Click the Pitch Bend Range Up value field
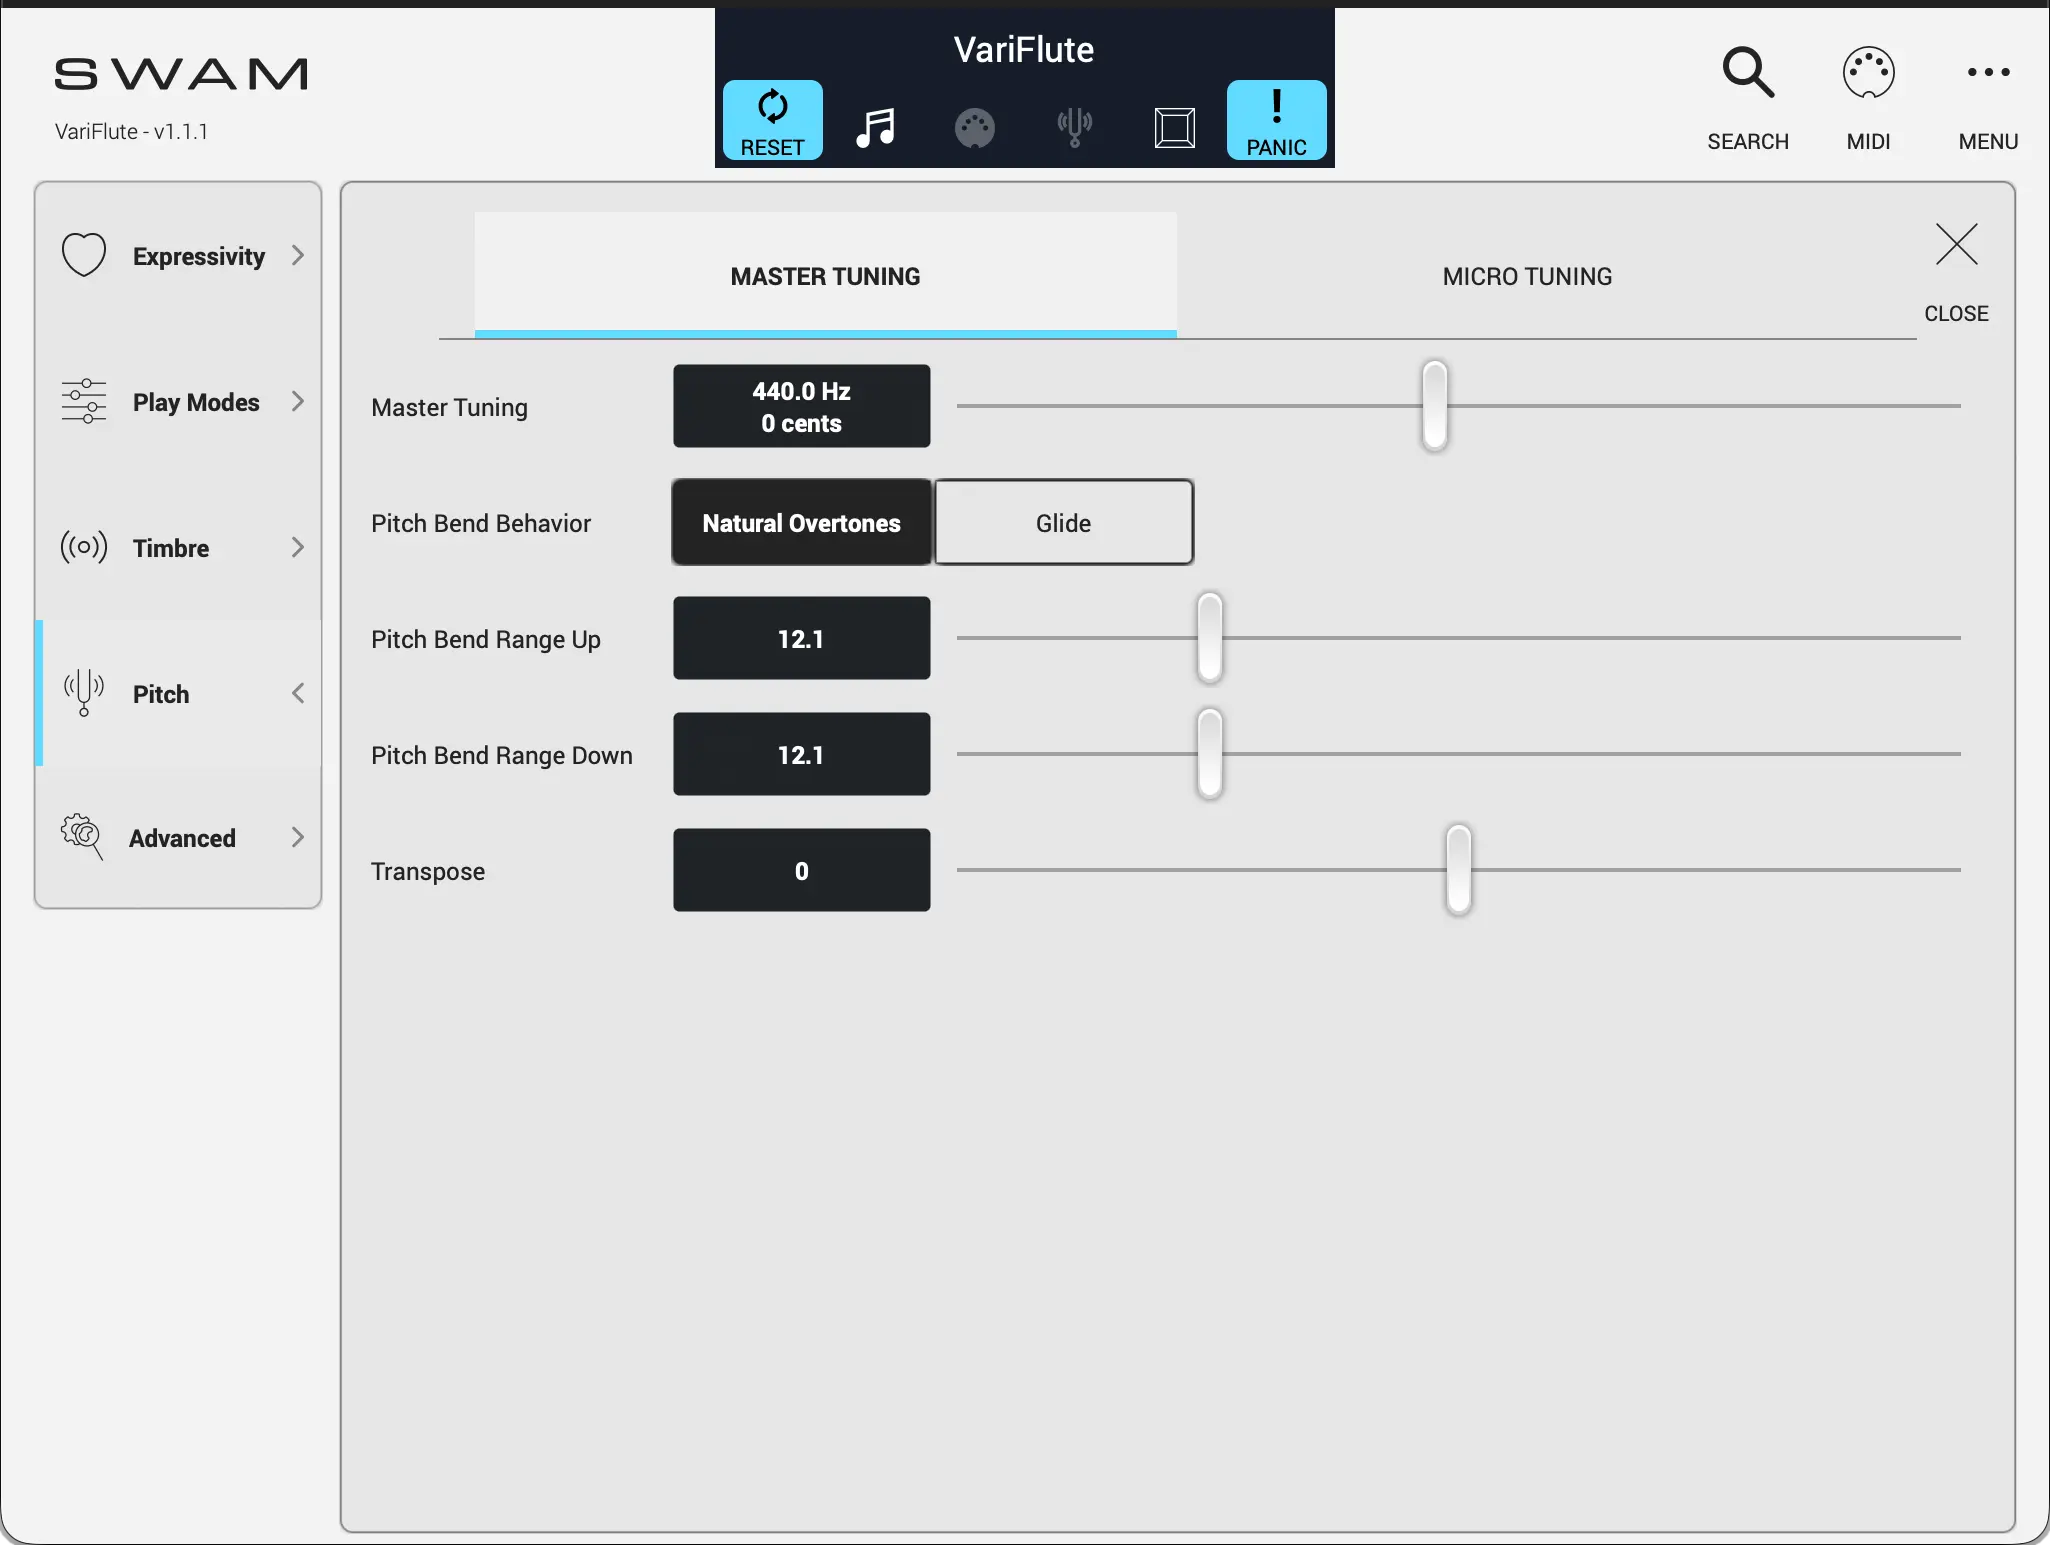Viewport: 2050px width, 1545px height. [x=801, y=639]
